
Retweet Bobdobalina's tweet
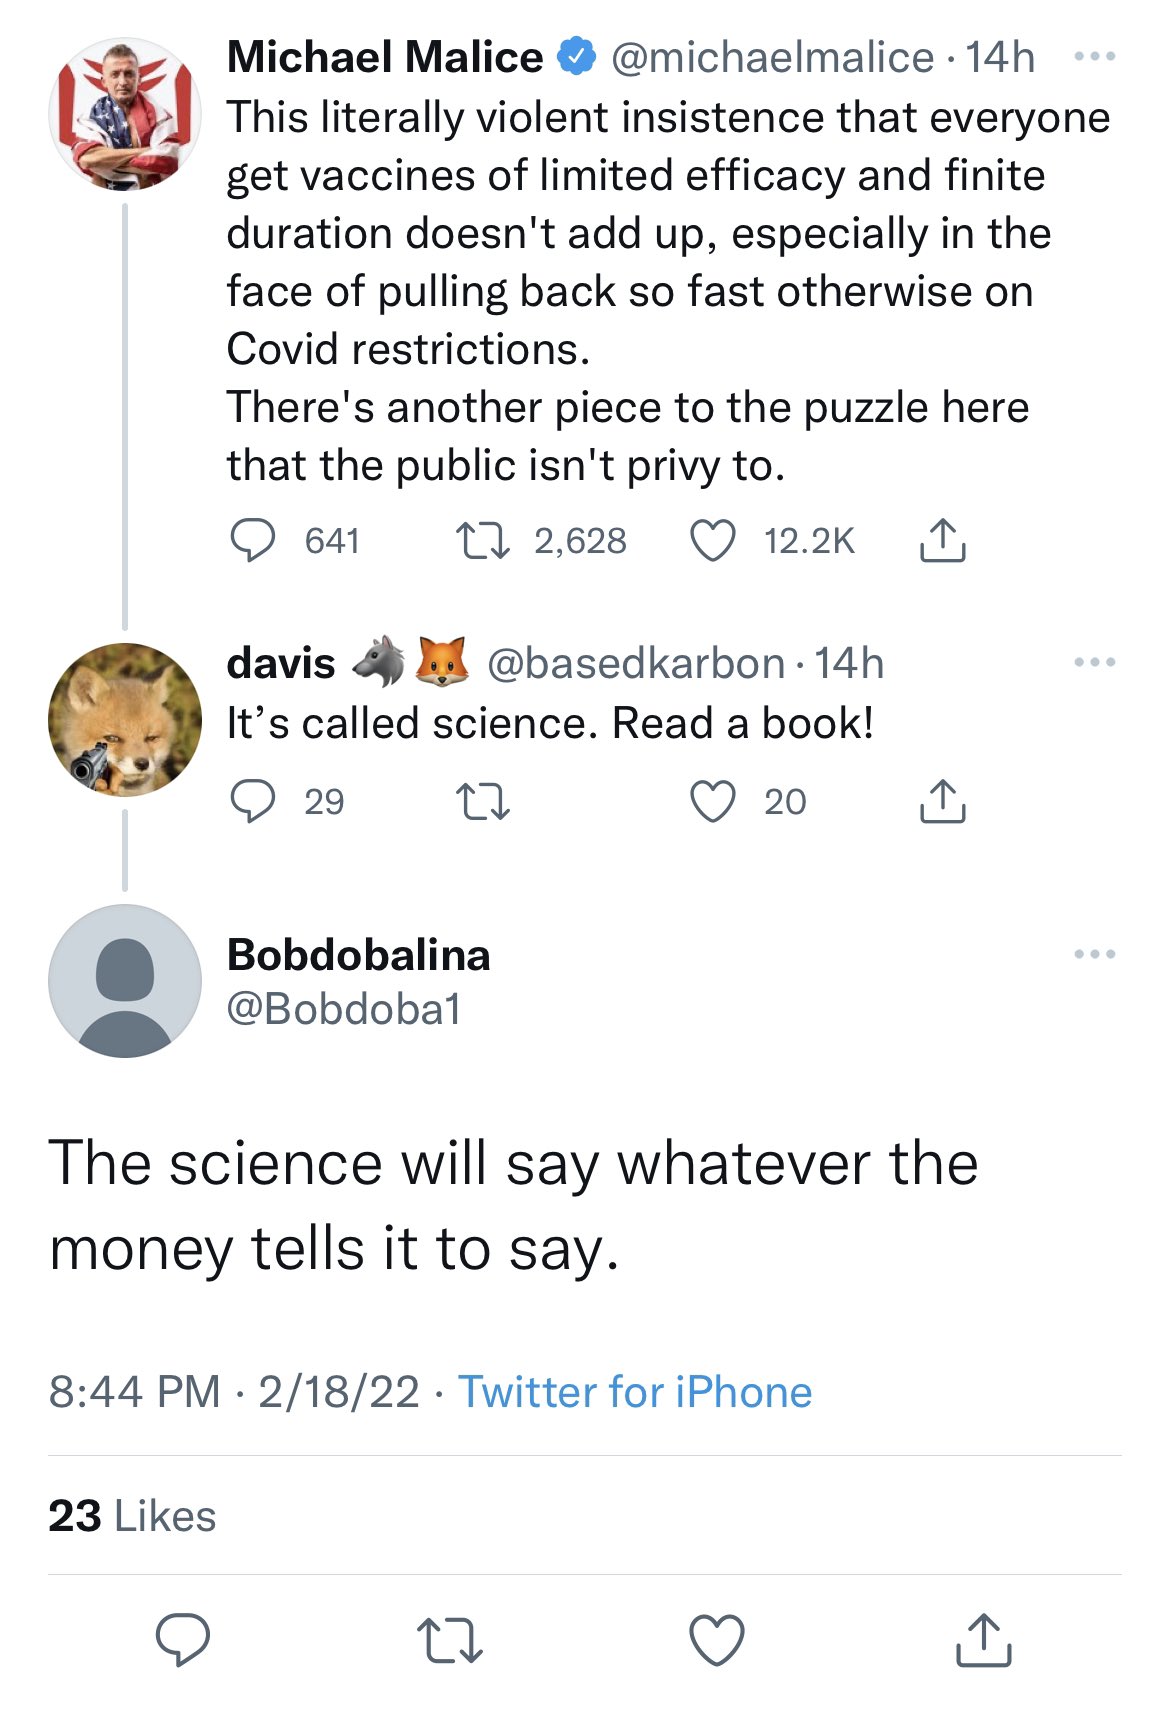449,1640
